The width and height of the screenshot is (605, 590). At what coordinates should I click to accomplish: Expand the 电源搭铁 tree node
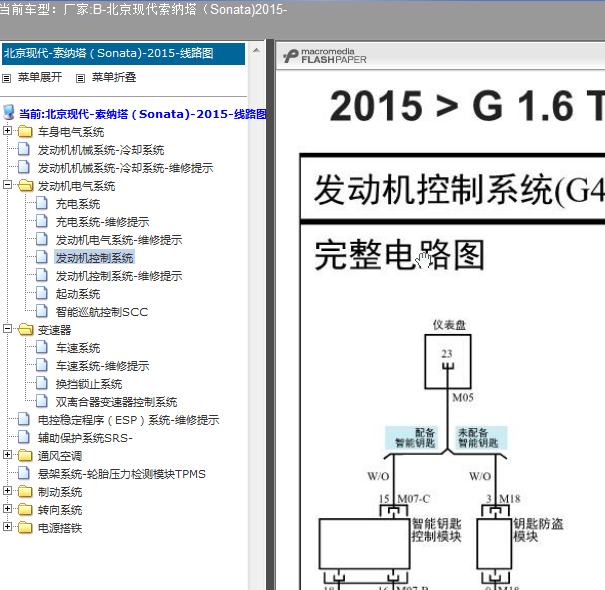7,526
